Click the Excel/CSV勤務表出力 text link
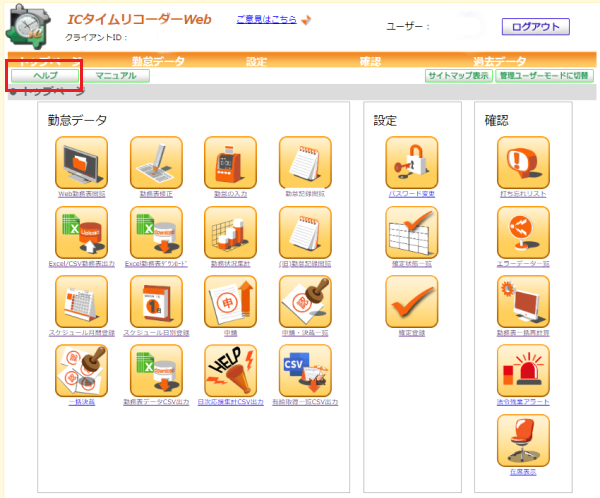The height and width of the screenshot is (498, 600). tap(82, 264)
